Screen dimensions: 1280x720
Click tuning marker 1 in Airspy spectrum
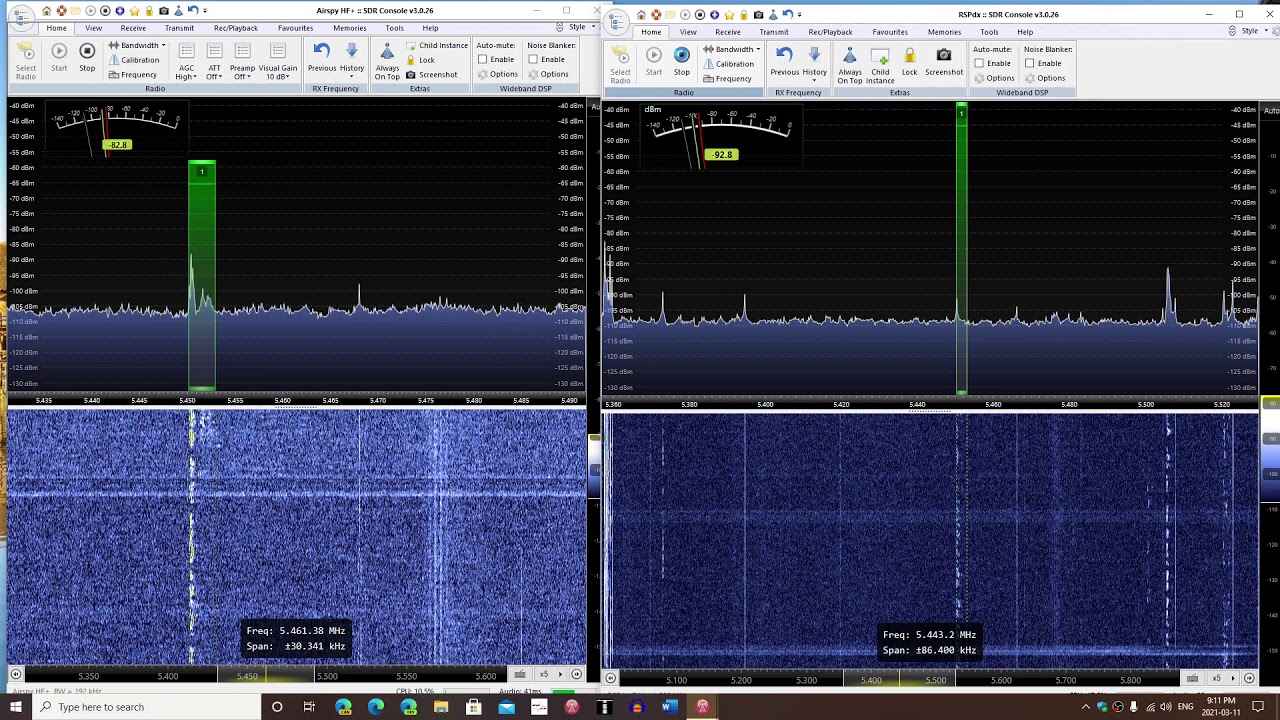[201, 172]
